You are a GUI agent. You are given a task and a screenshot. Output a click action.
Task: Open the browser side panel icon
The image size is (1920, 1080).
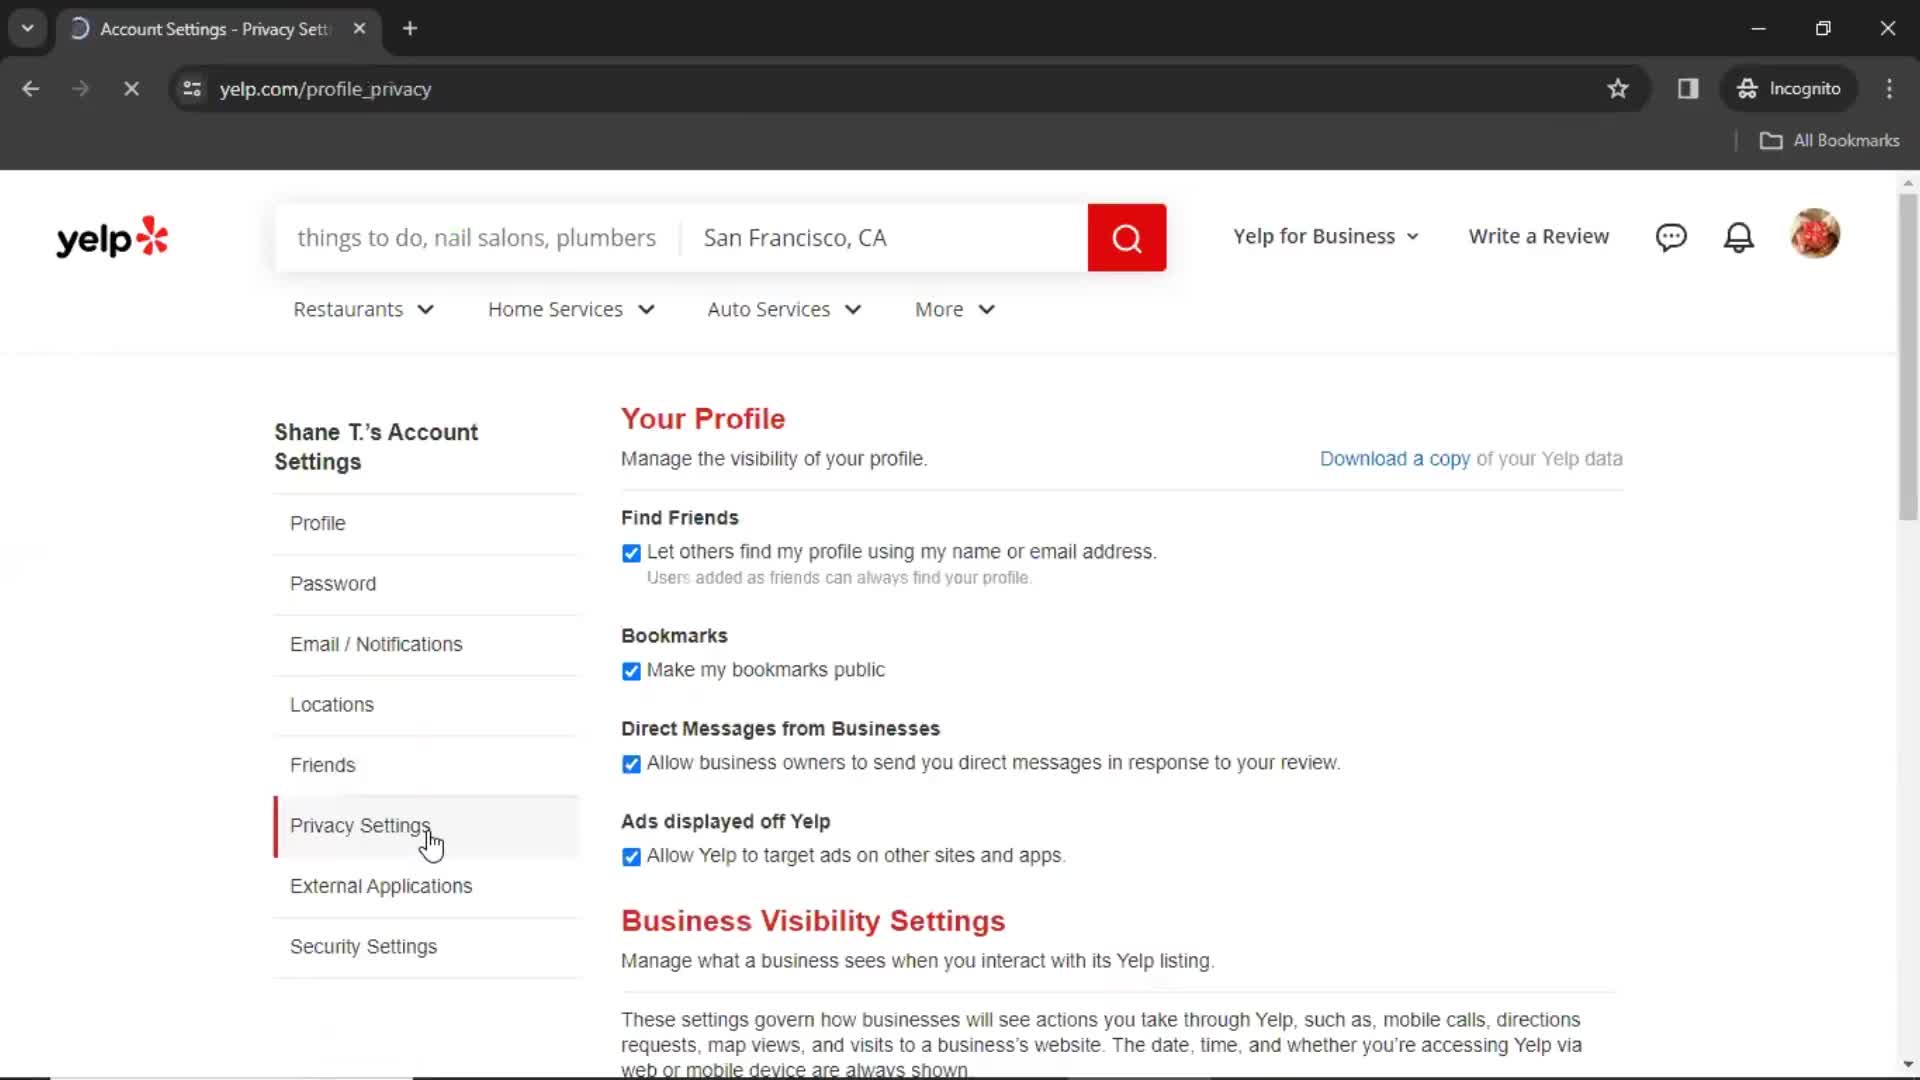pos(1688,89)
